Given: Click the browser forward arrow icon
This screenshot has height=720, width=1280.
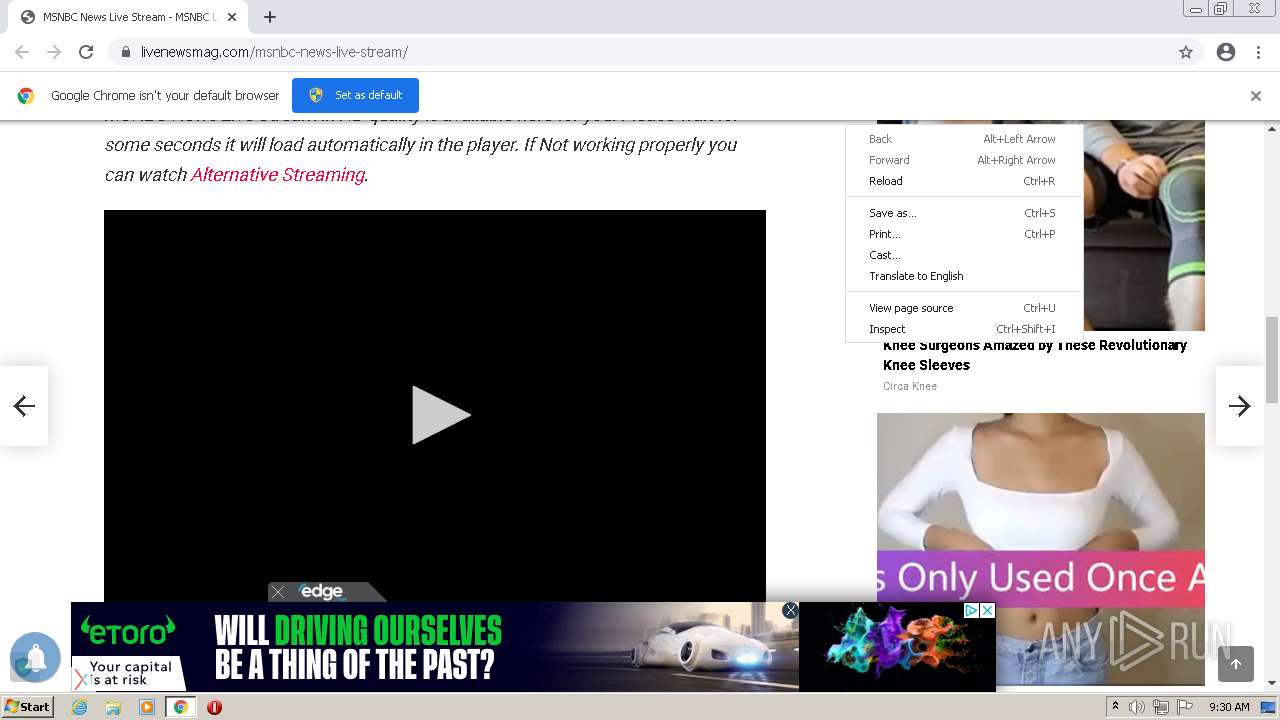Looking at the screenshot, I should pyautogui.click(x=54, y=52).
